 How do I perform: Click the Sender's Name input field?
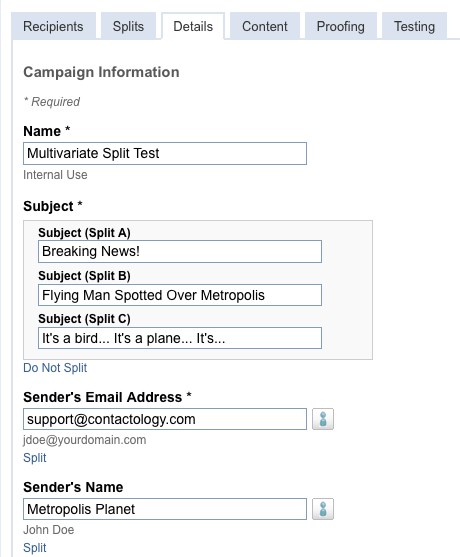pyautogui.click(x=165, y=509)
